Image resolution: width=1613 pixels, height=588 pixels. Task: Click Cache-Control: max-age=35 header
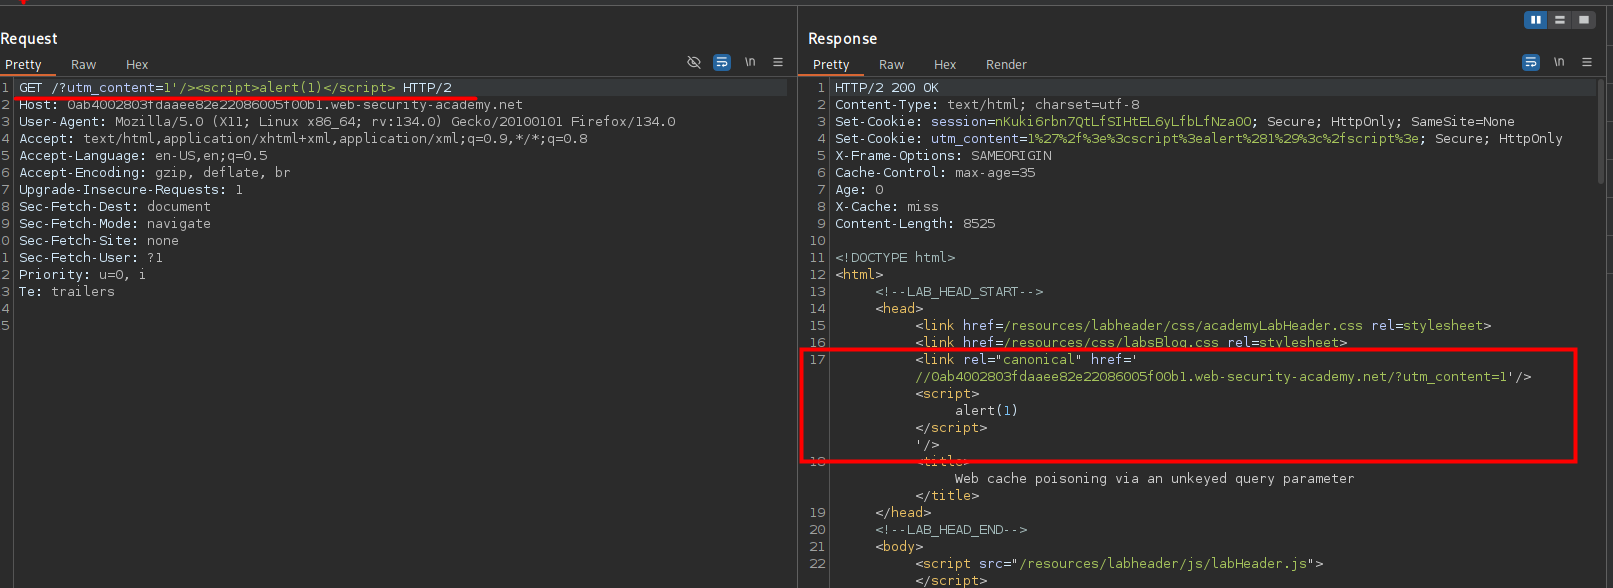935,173
